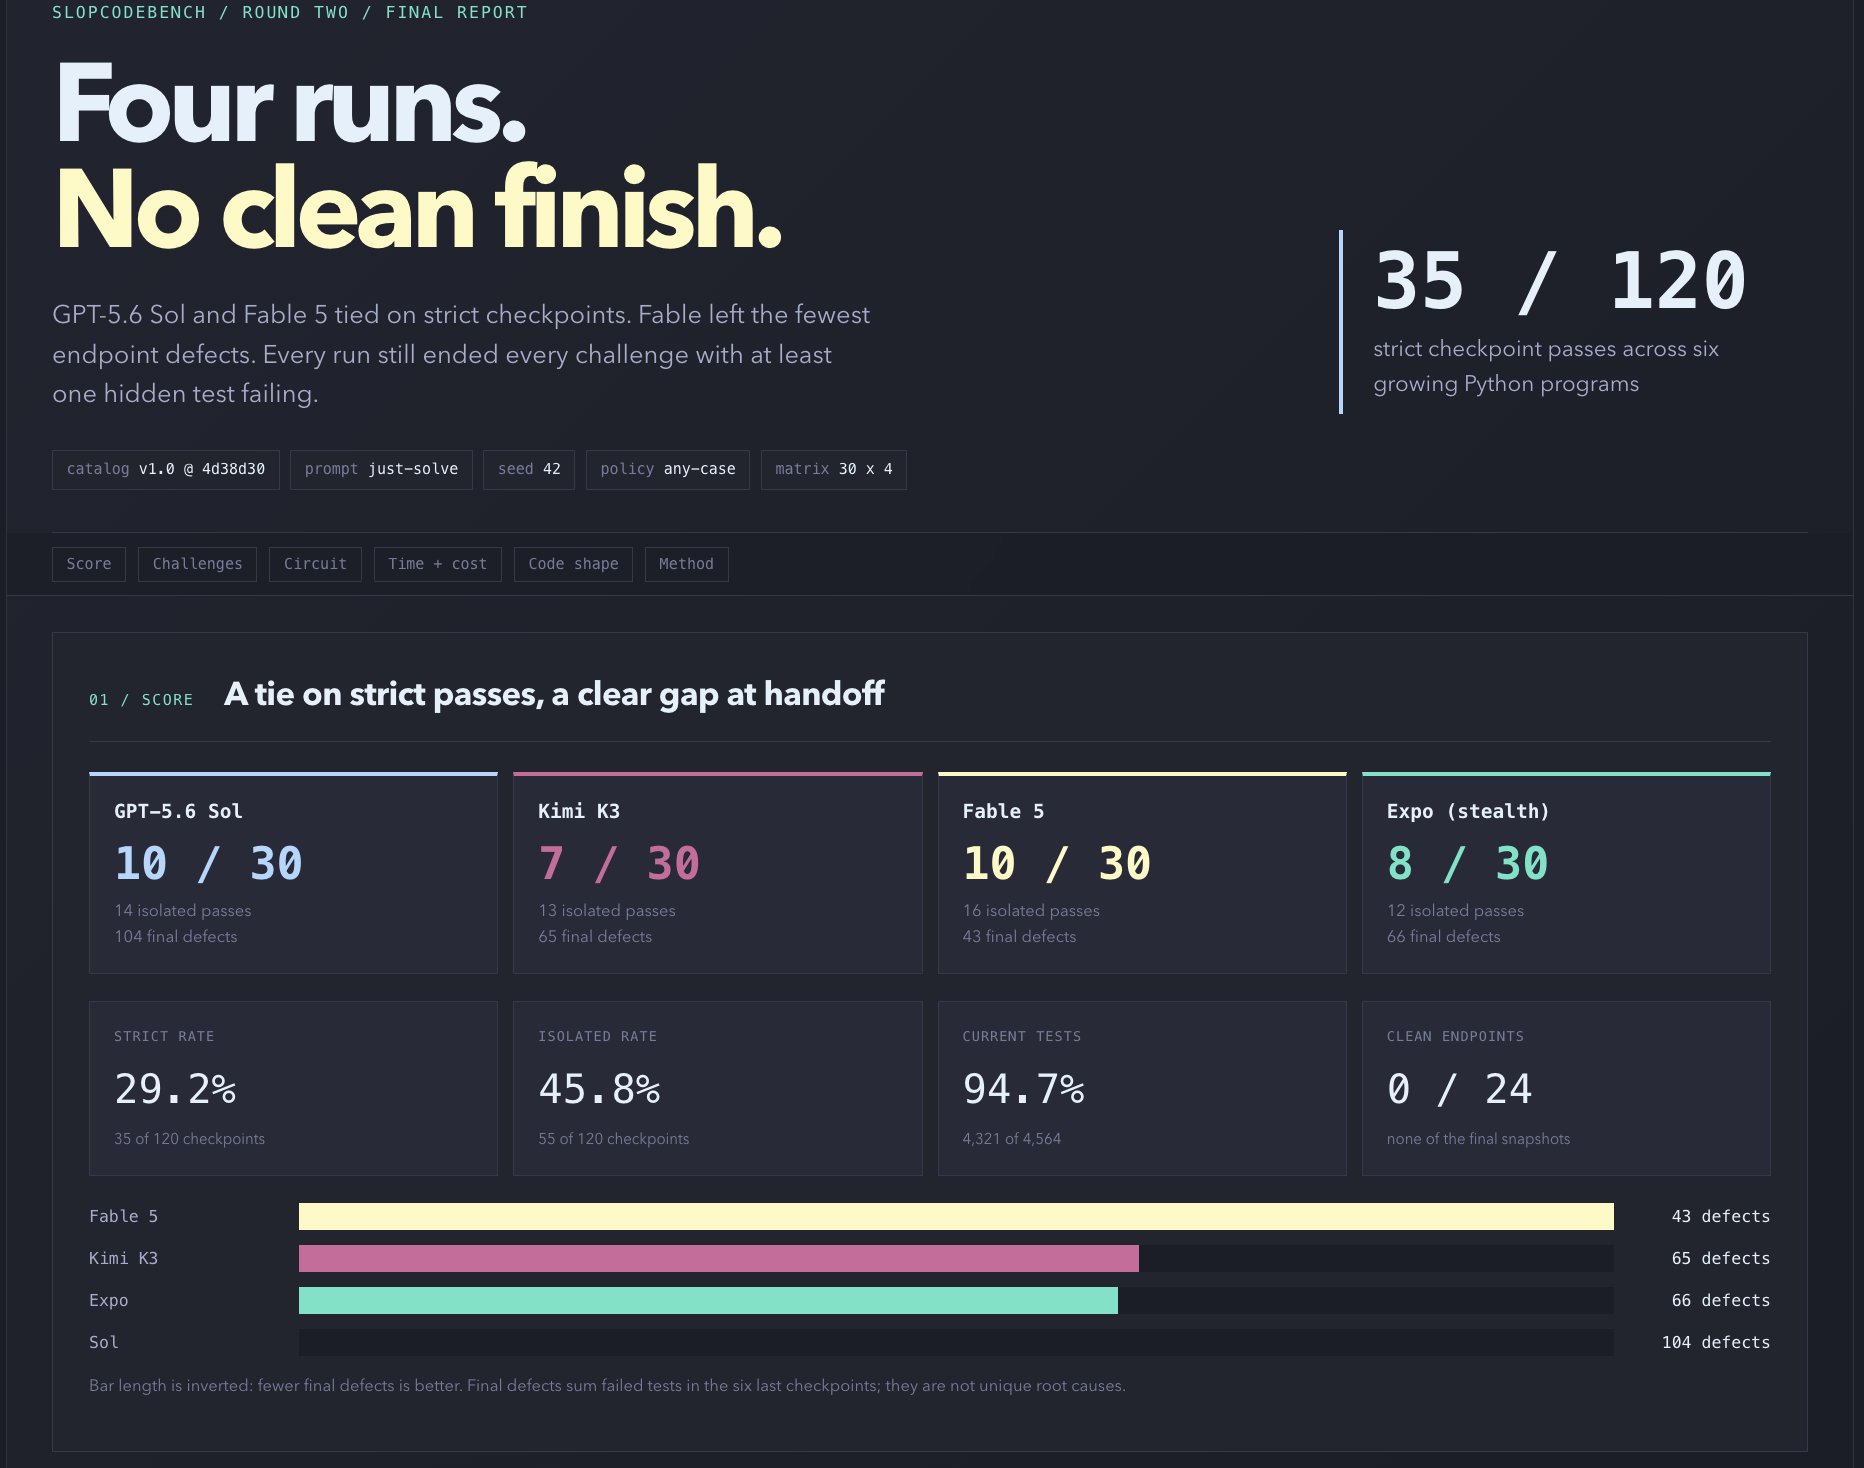Image resolution: width=1864 pixels, height=1468 pixels.
Task: Click the "94.7%" current tests value
Action: 1023,1089
